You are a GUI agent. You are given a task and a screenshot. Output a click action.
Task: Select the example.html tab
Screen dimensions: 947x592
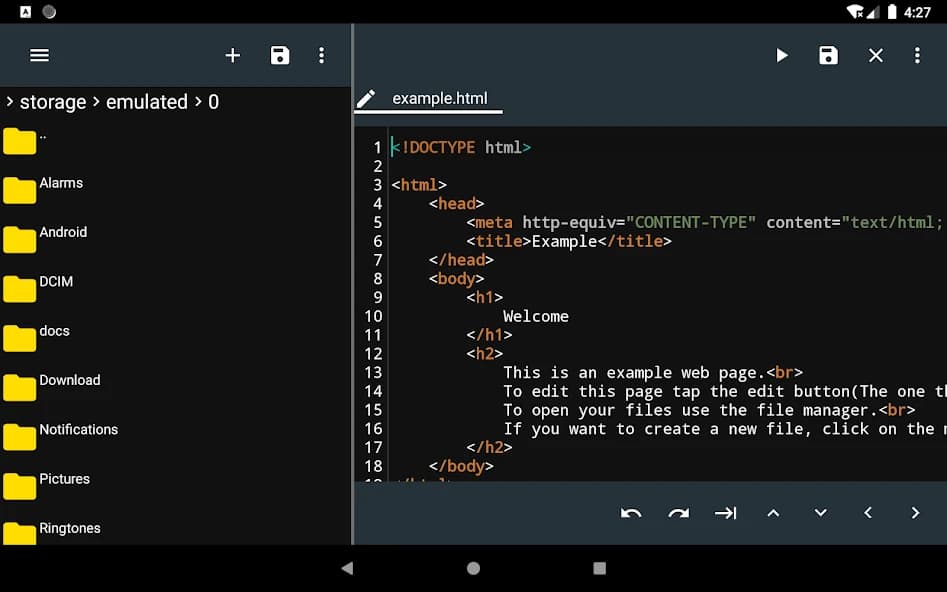coord(440,98)
